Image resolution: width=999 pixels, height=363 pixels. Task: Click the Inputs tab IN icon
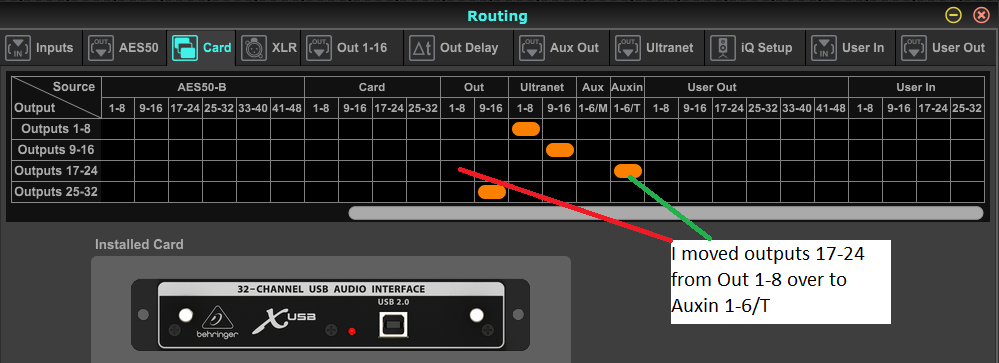click(x=18, y=48)
